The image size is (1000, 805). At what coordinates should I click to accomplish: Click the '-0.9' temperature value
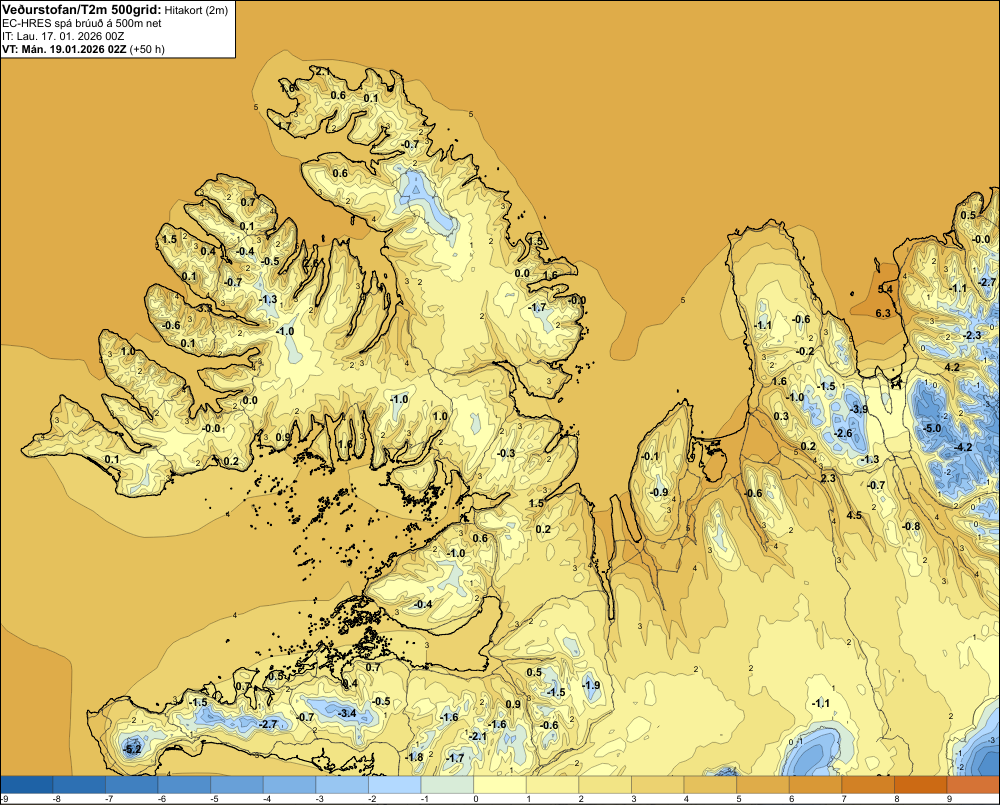click(659, 492)
